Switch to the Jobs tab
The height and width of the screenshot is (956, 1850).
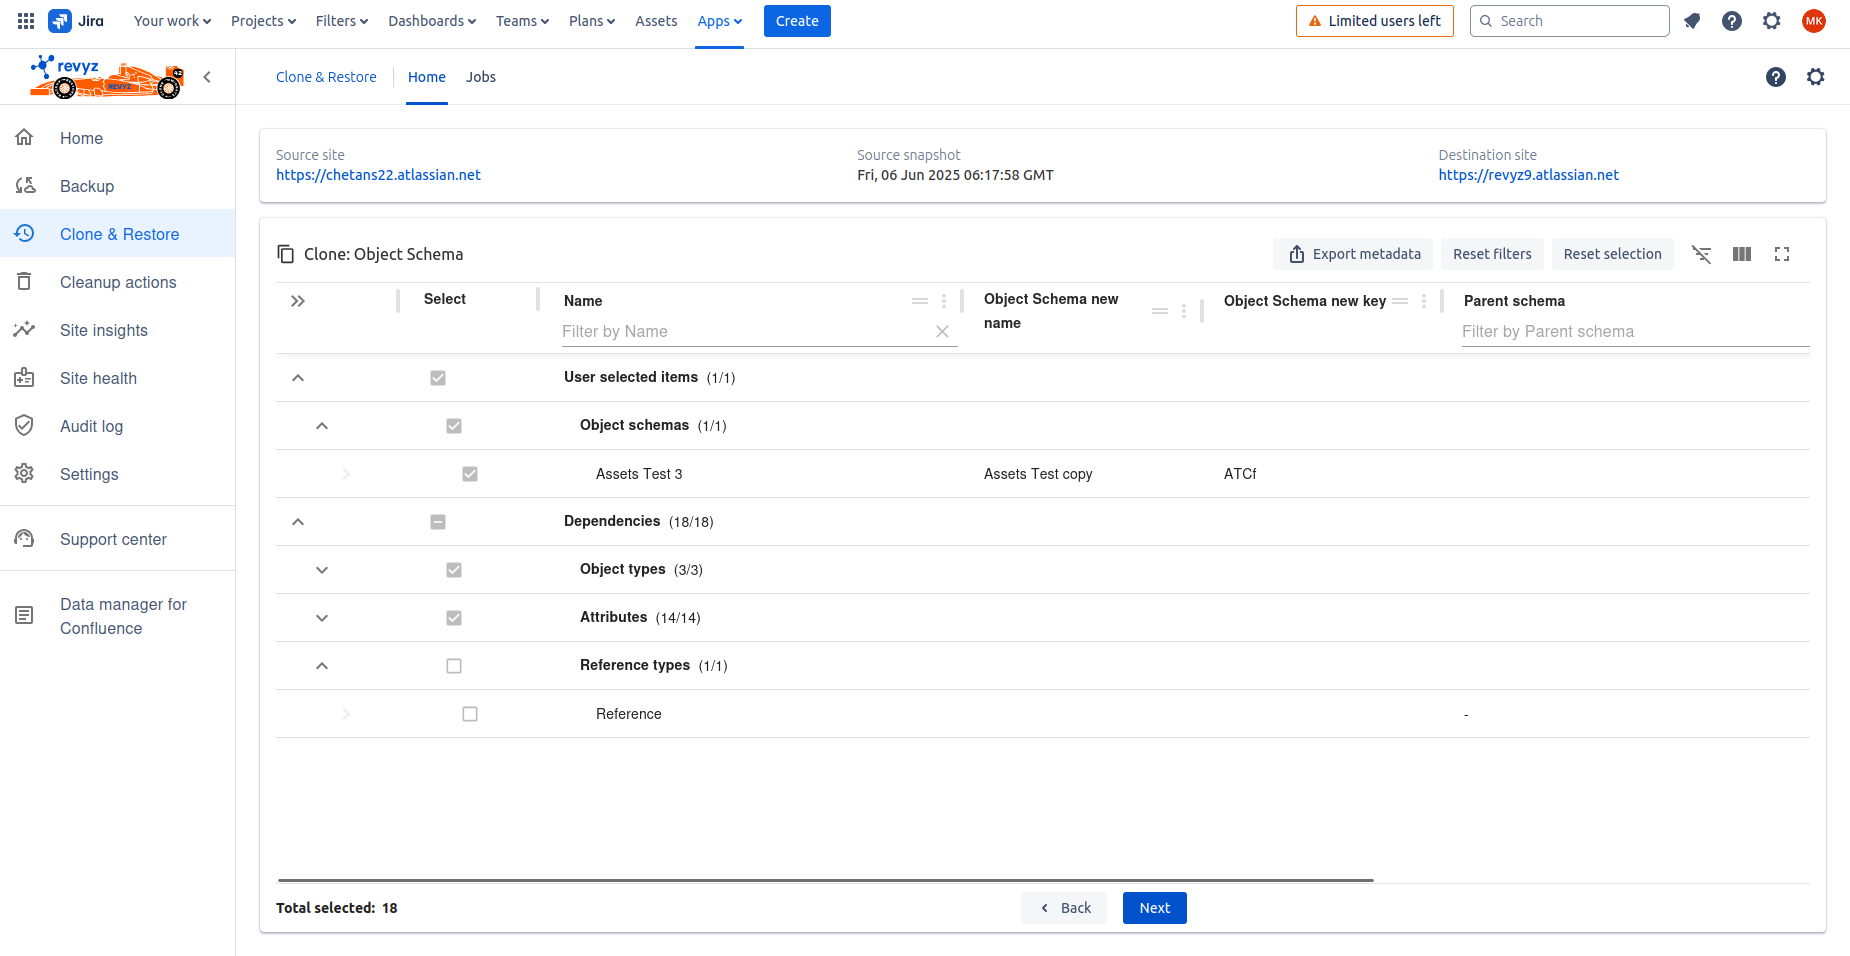click(480, 77)
